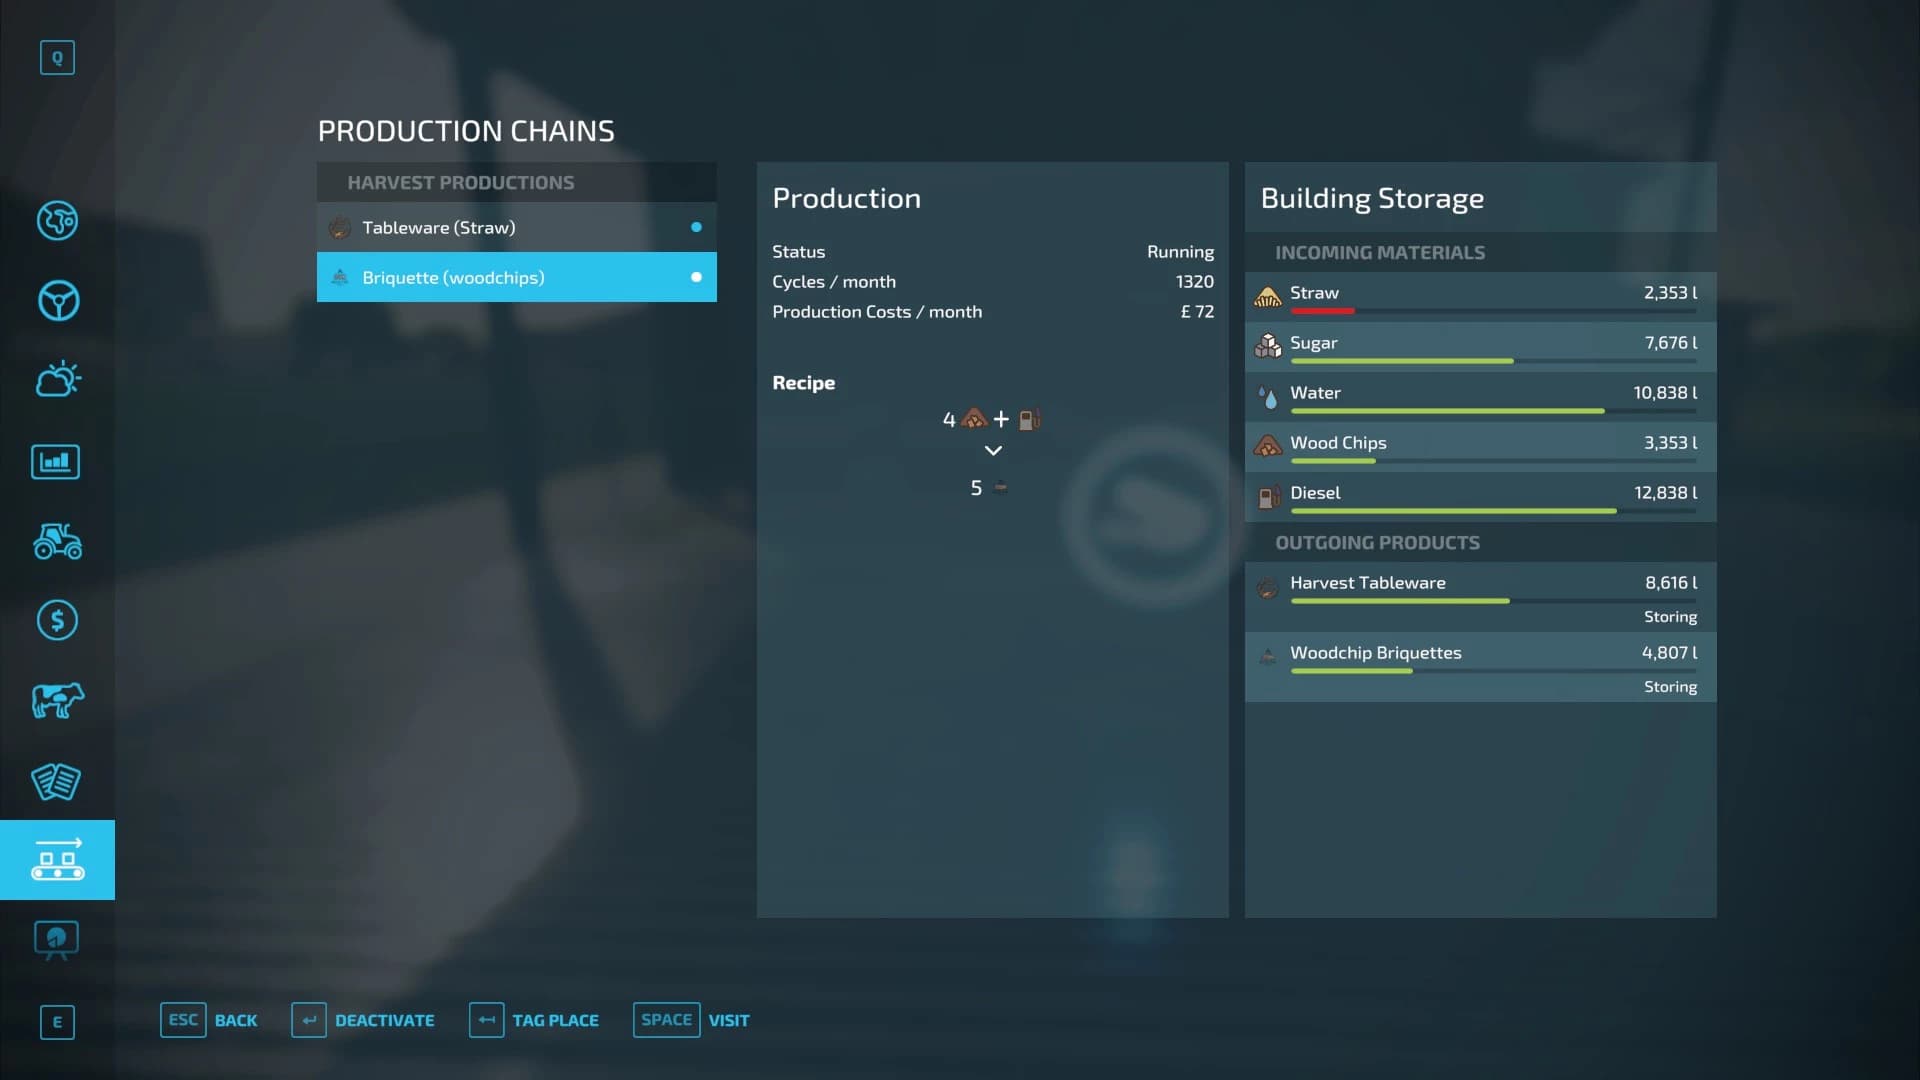
Task: Select the Briquette (woodchips) production entry
Action: pos(517,277)
